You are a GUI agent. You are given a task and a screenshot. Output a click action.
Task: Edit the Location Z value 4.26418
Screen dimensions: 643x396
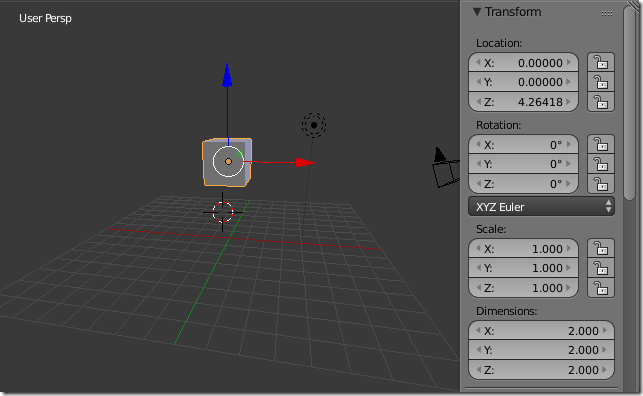pos(523,102)
